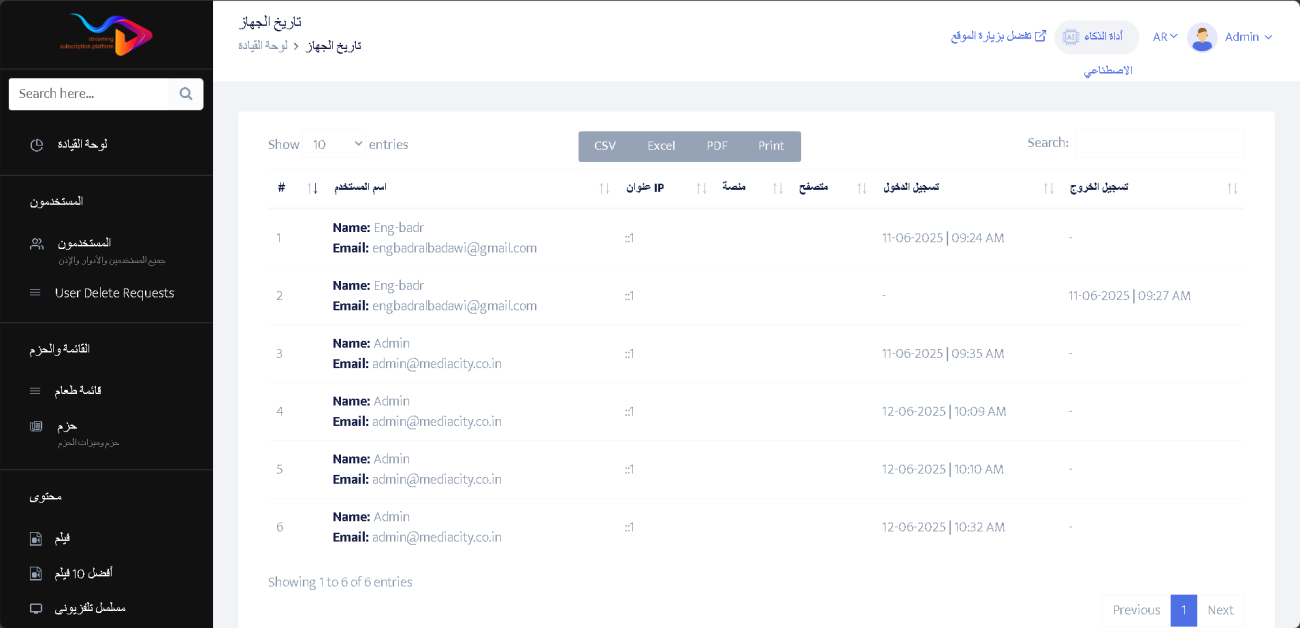
Task: Open the entries count dropdown showing 10
Action: pyautogui.click(x=336, y=145)
